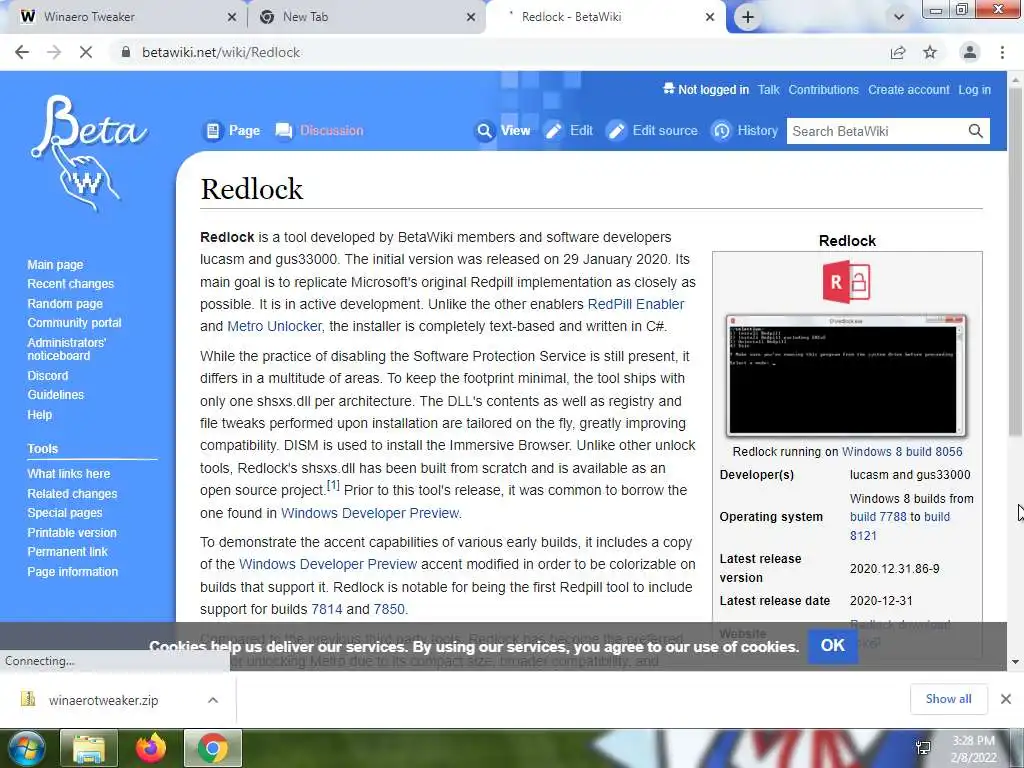Open Related changes tool link
1024x768 pixels.
pyautogui.click(x=72, y=494)
